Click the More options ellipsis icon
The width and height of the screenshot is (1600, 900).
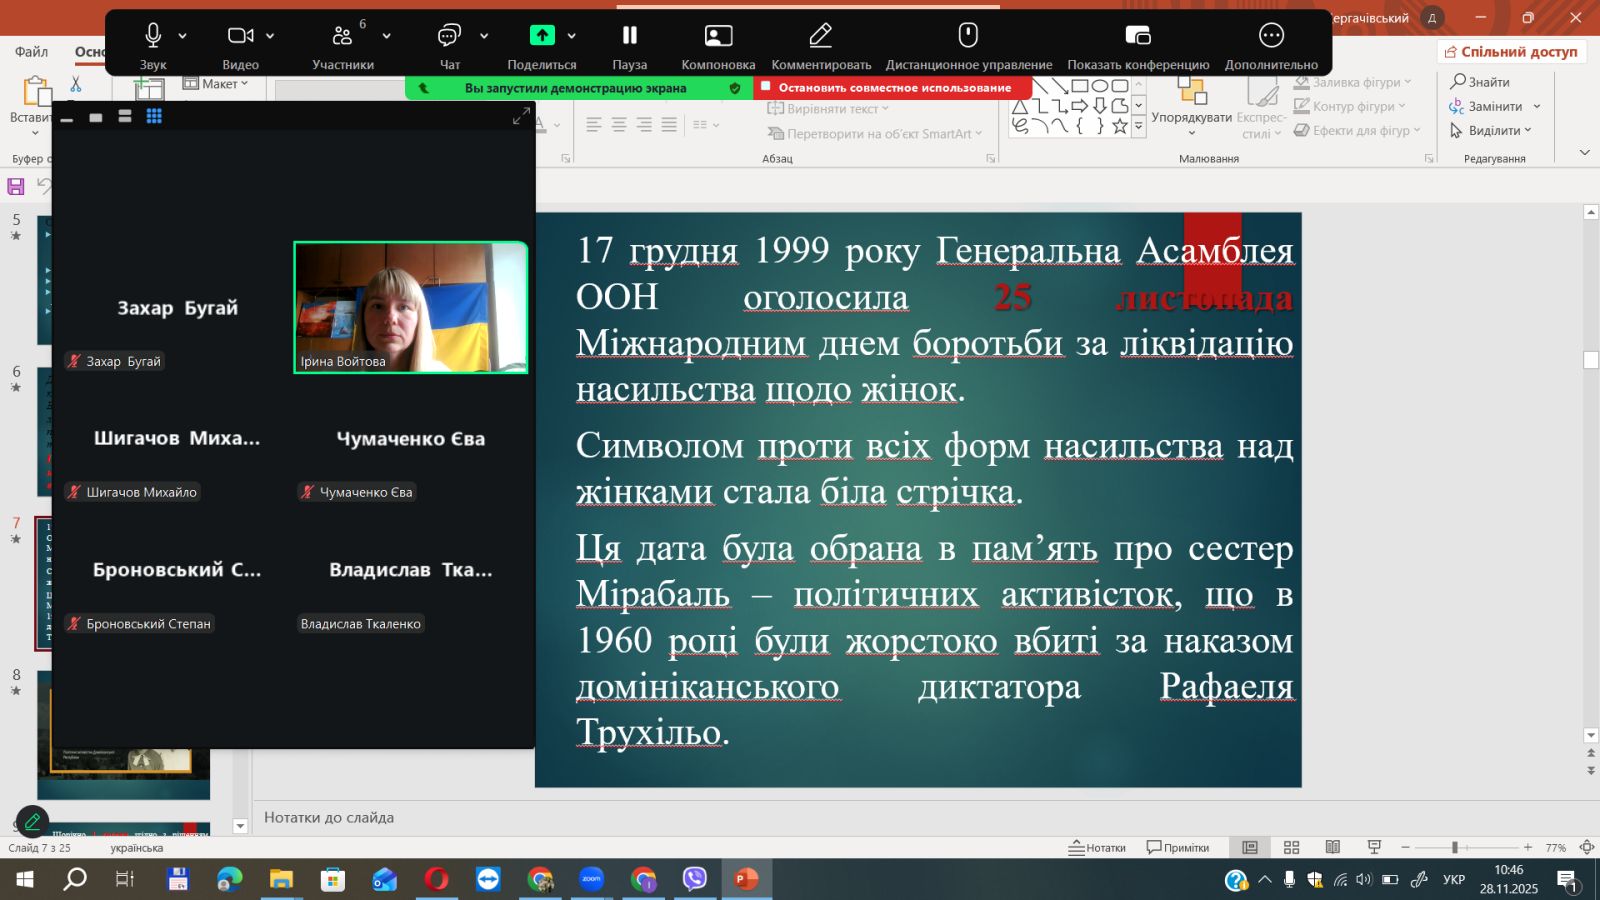[1270, 36]
